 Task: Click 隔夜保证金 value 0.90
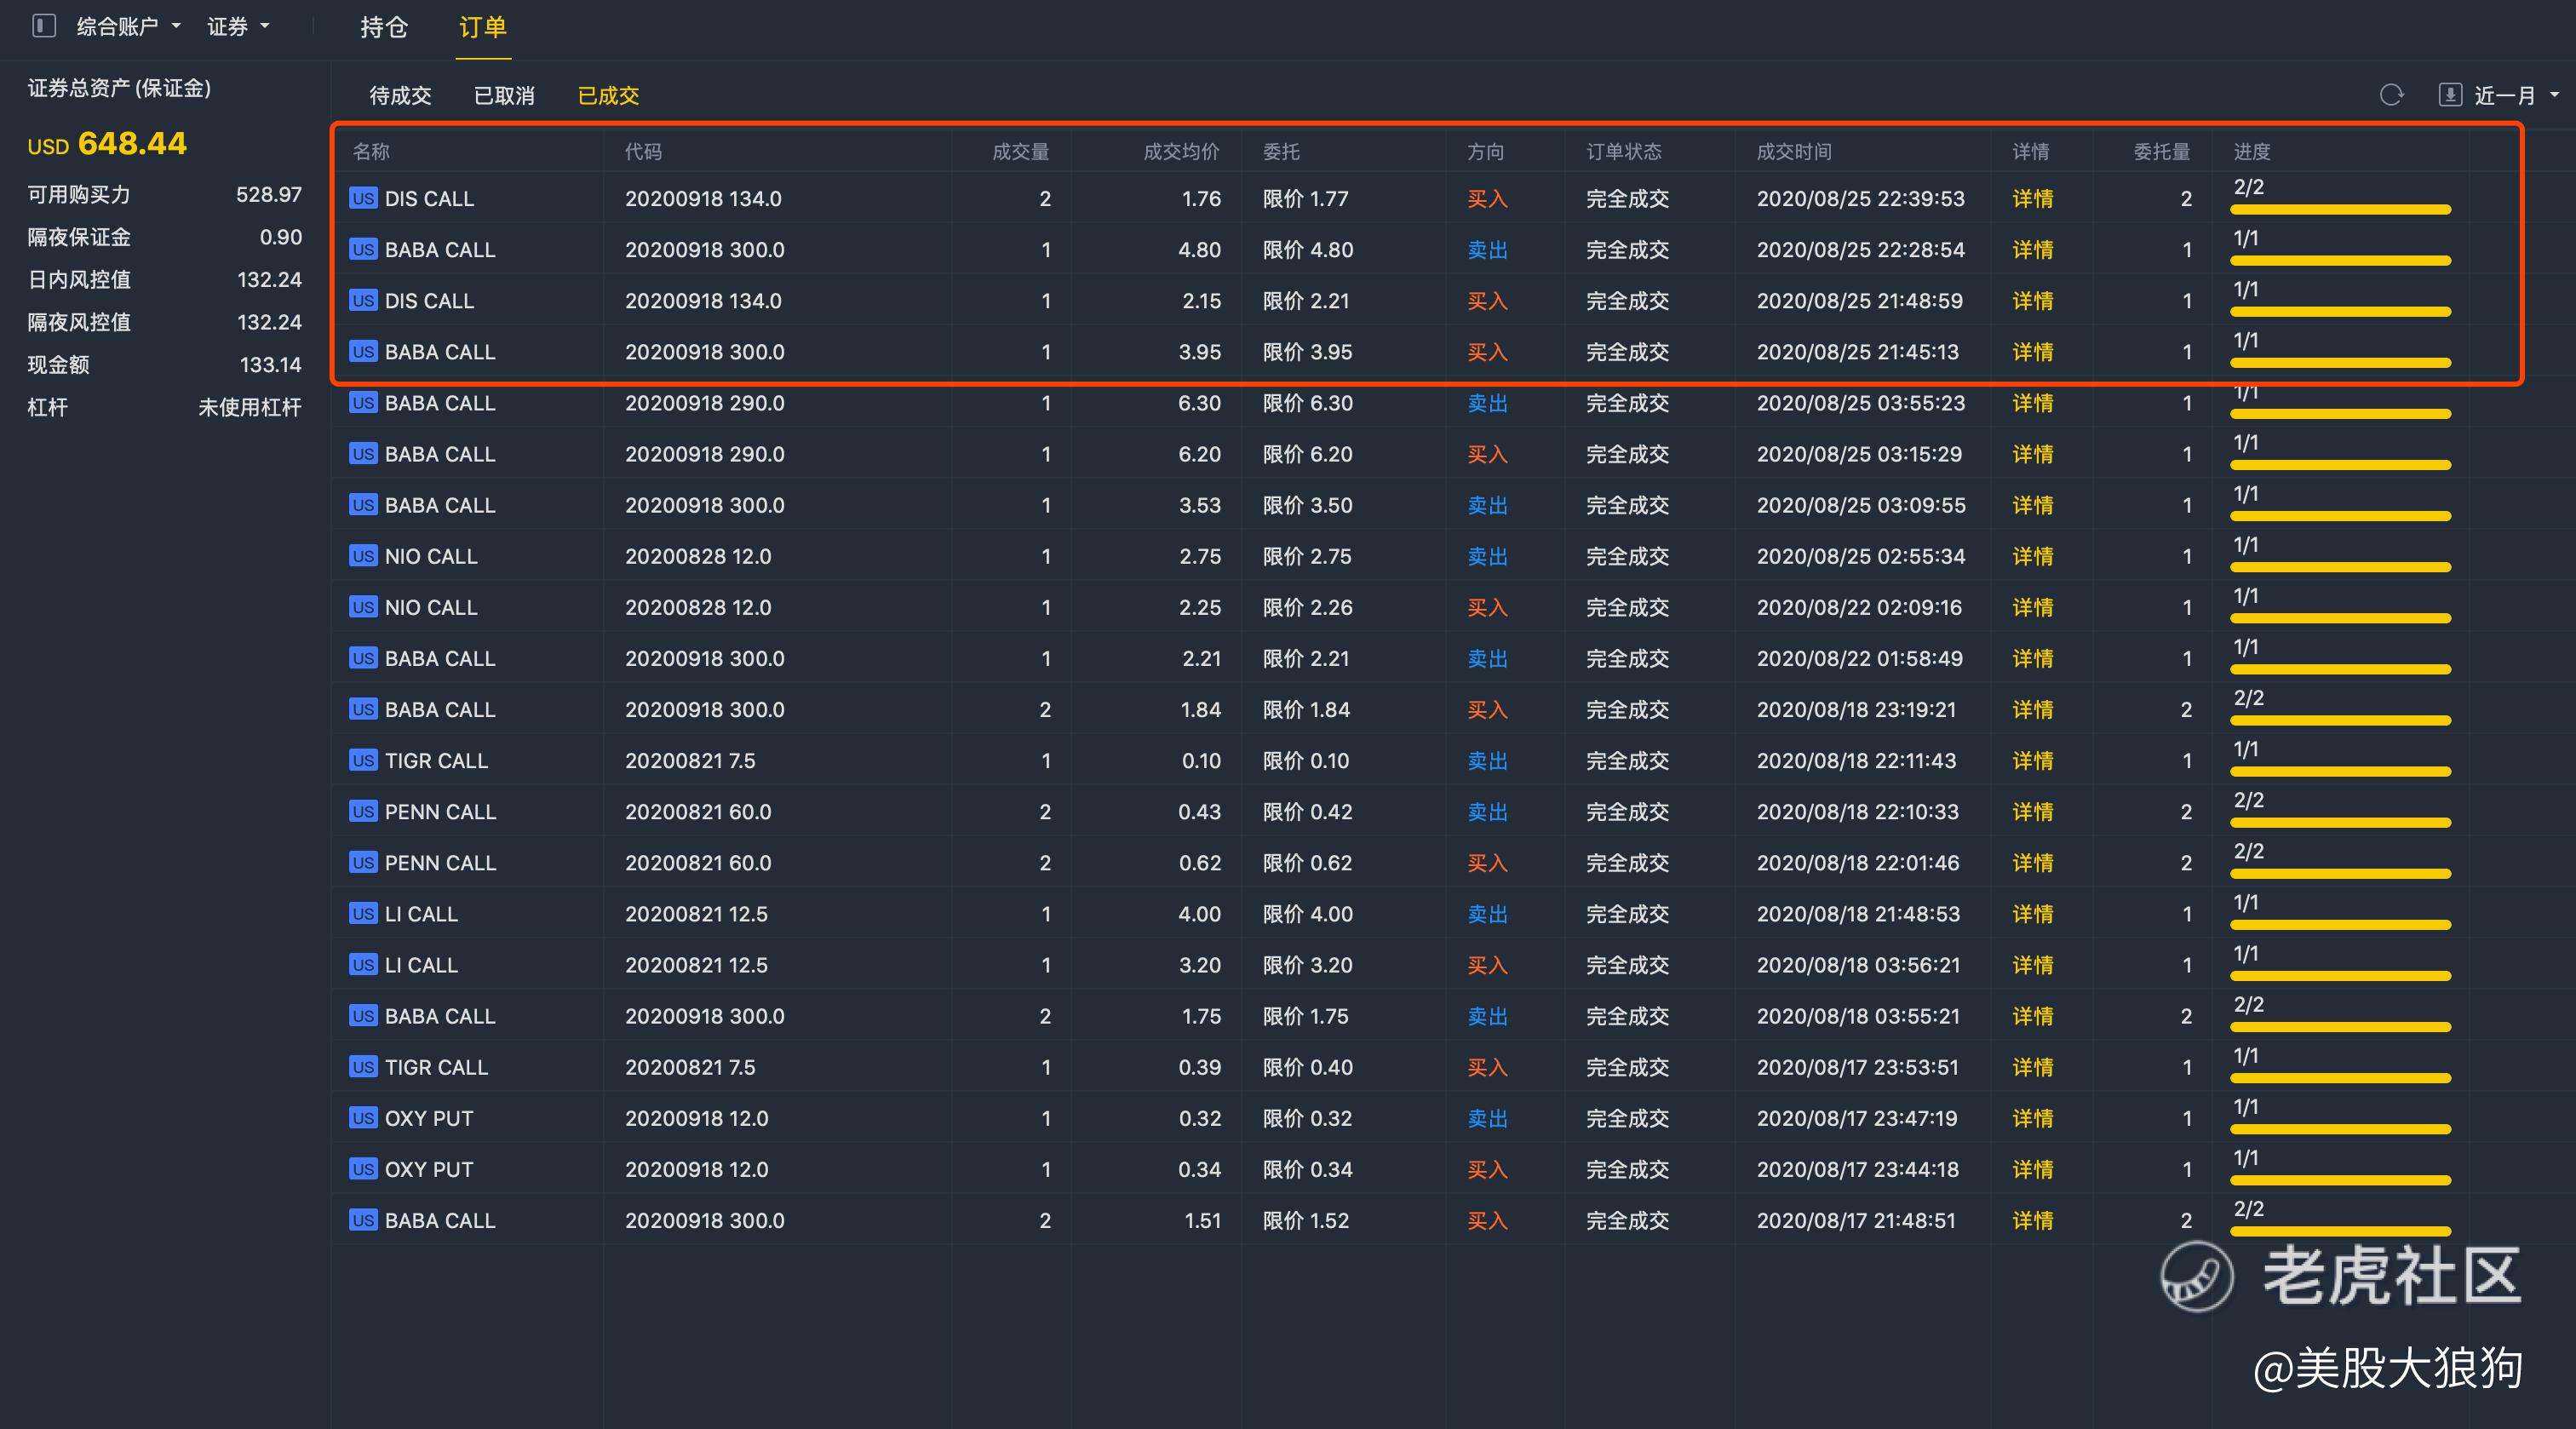click(x=281, y=237)
